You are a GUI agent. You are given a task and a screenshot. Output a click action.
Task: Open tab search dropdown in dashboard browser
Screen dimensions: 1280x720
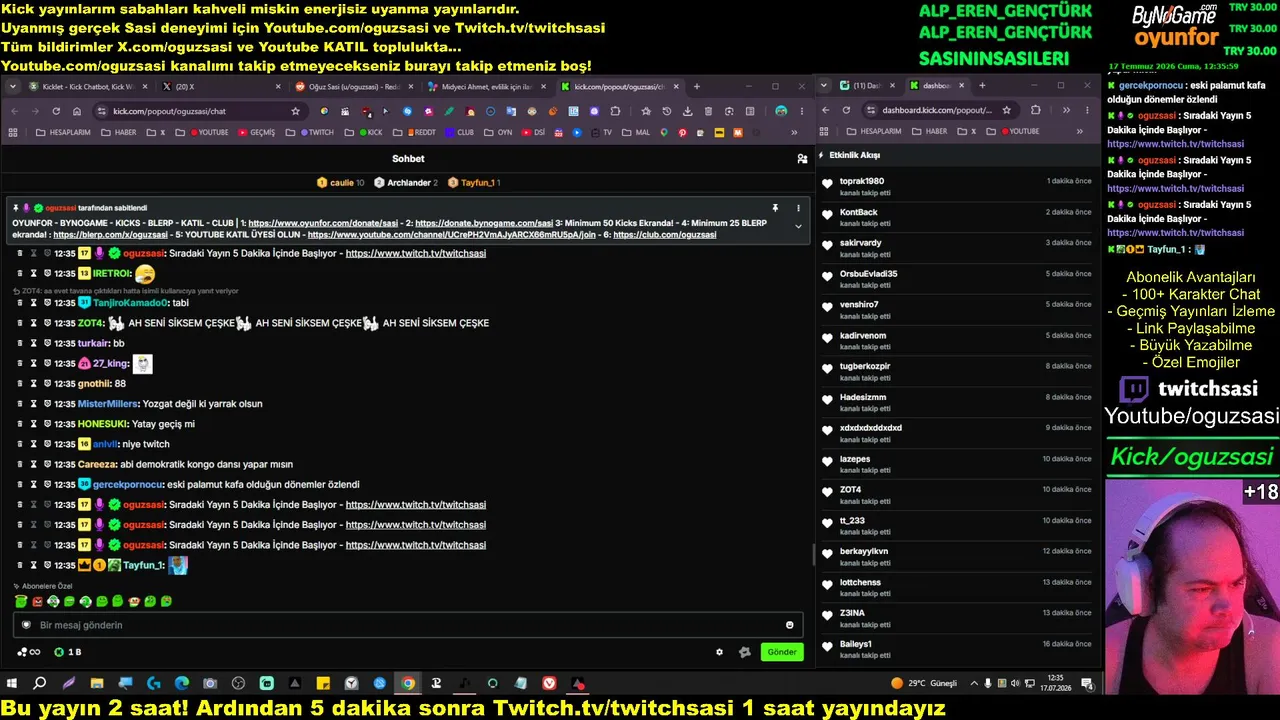click(826, 86)
